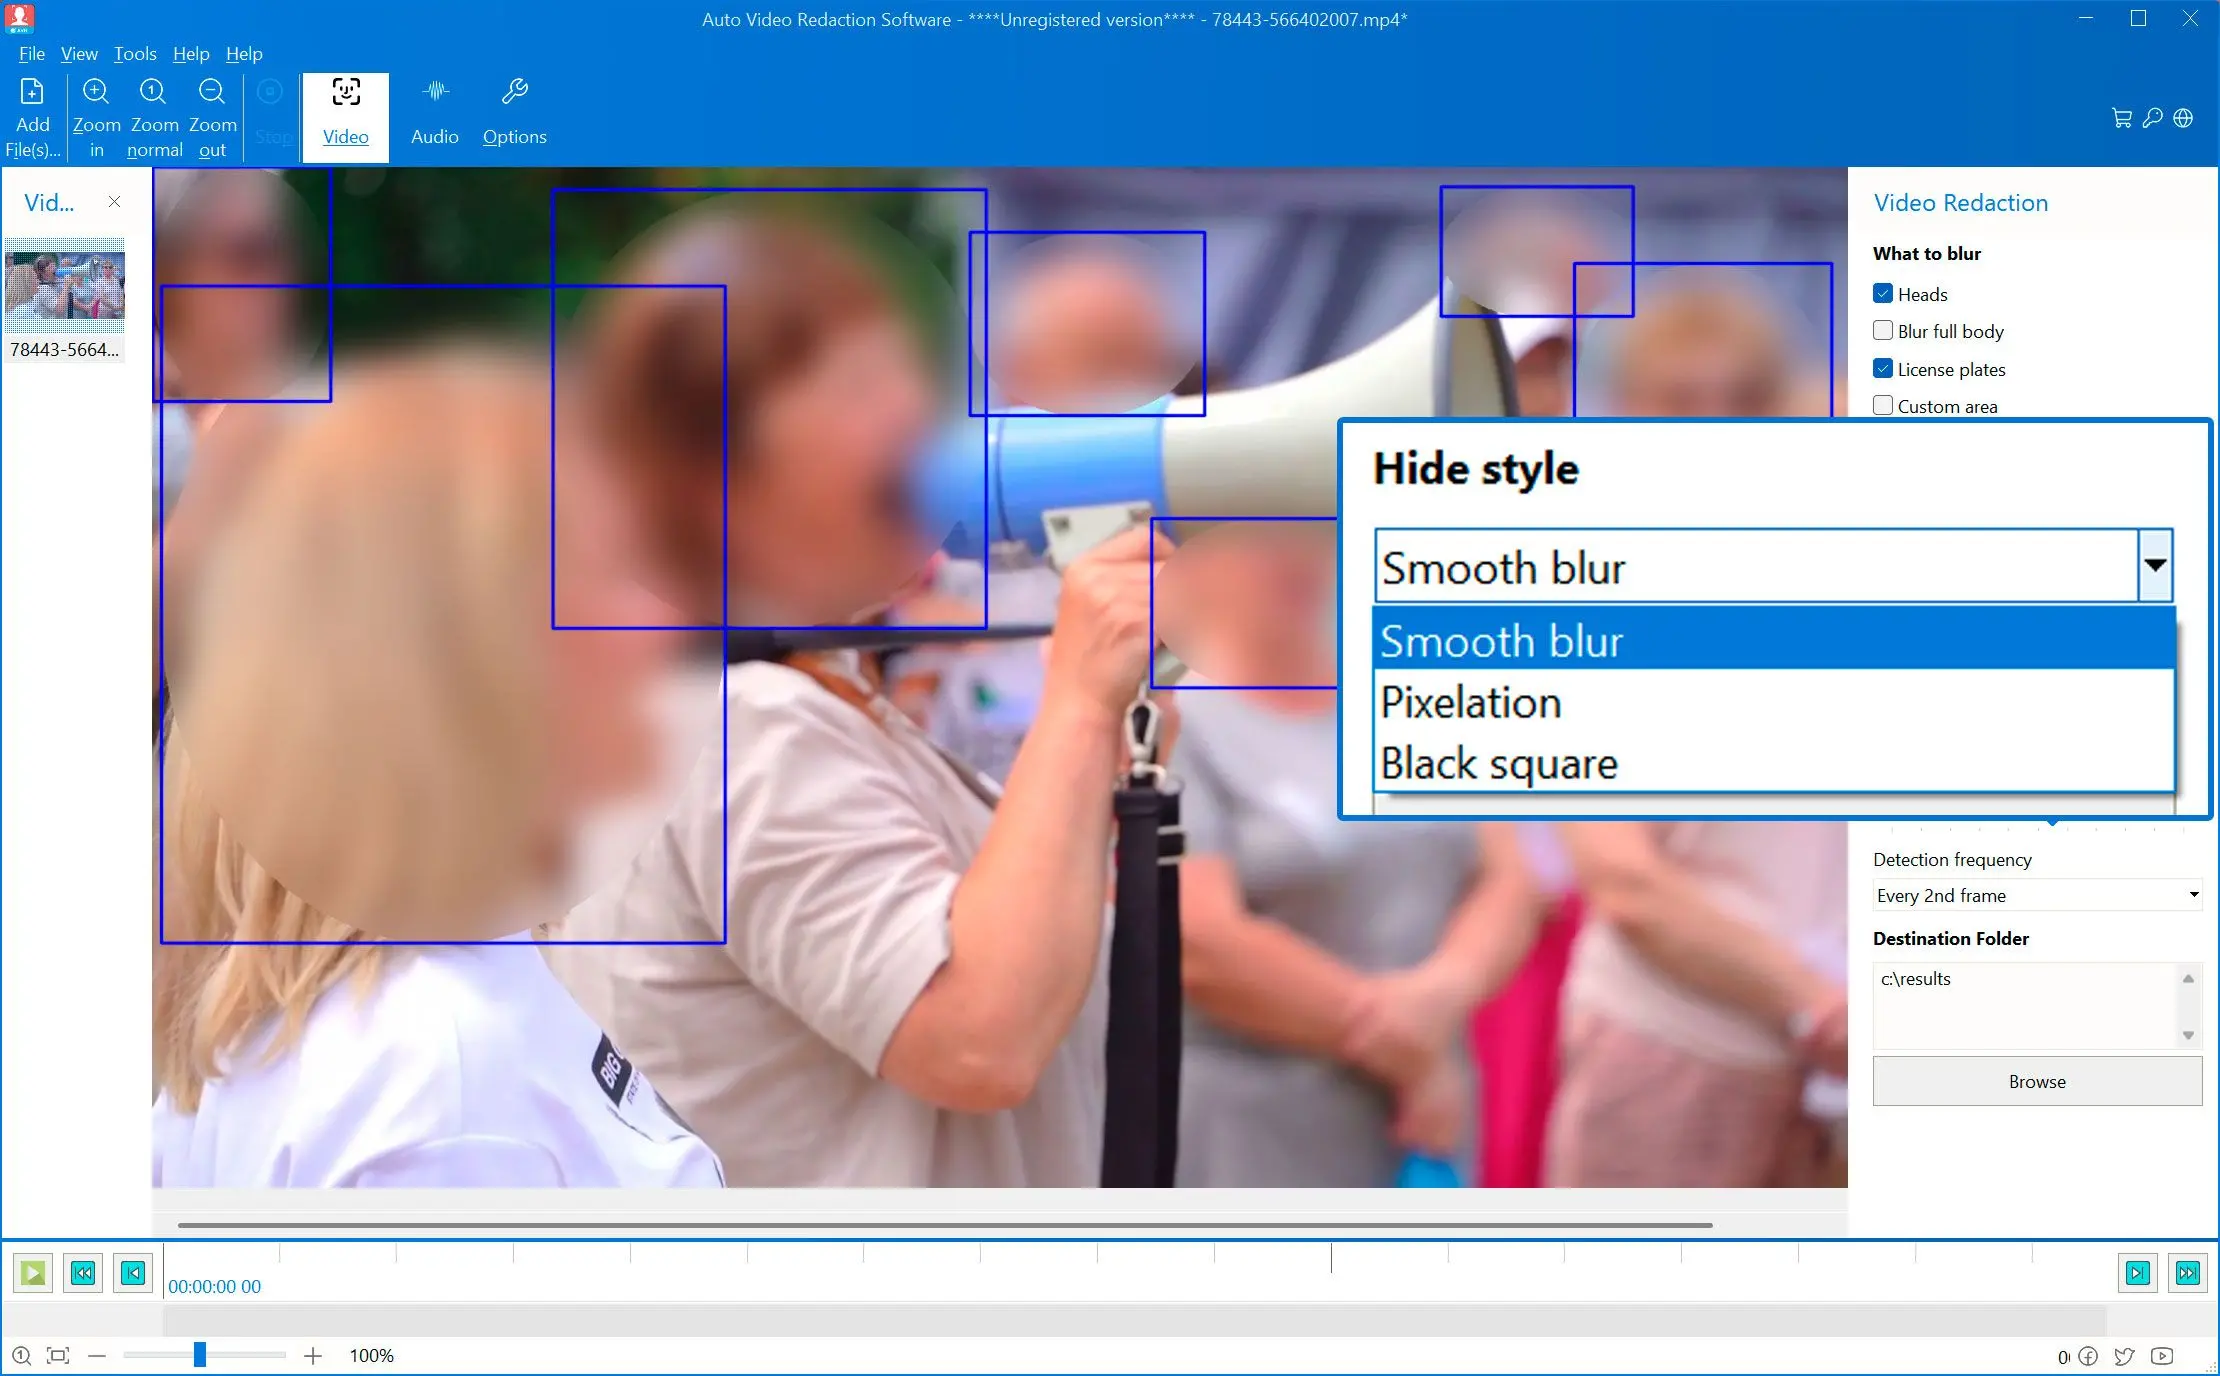Click the Add File(s) toolbar icon

coord(32,93)
